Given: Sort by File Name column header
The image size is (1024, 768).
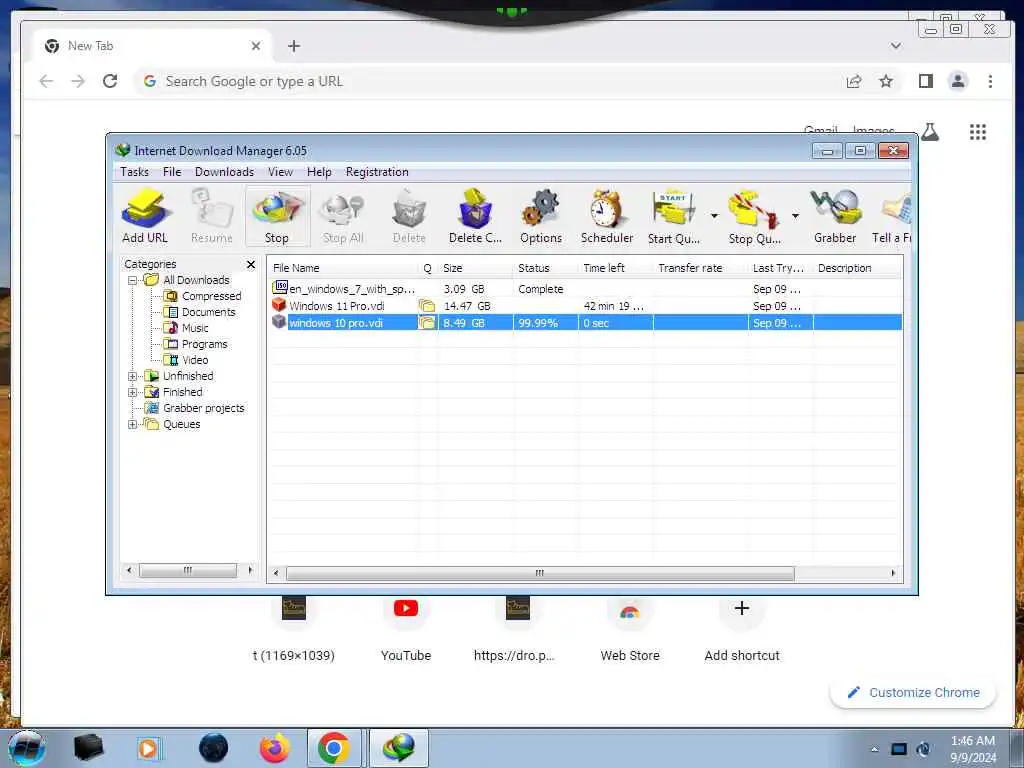Looking at the screenshot, I should [344, 268].
